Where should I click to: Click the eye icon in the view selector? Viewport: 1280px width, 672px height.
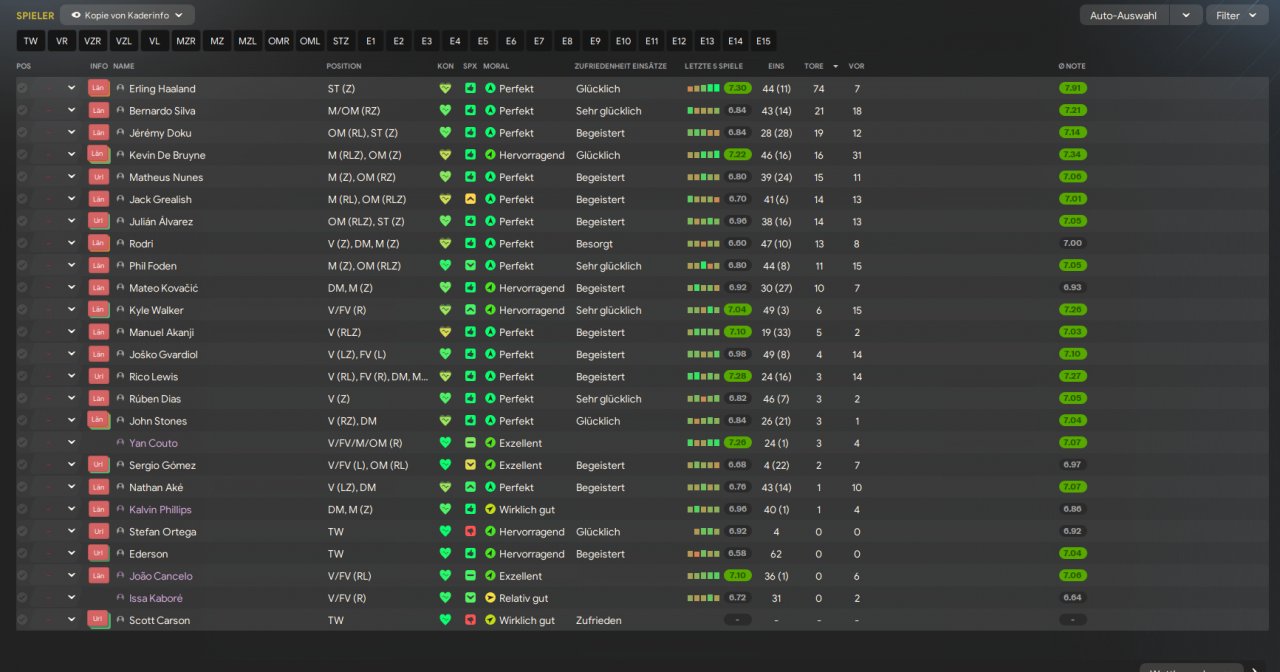point(76,15)
